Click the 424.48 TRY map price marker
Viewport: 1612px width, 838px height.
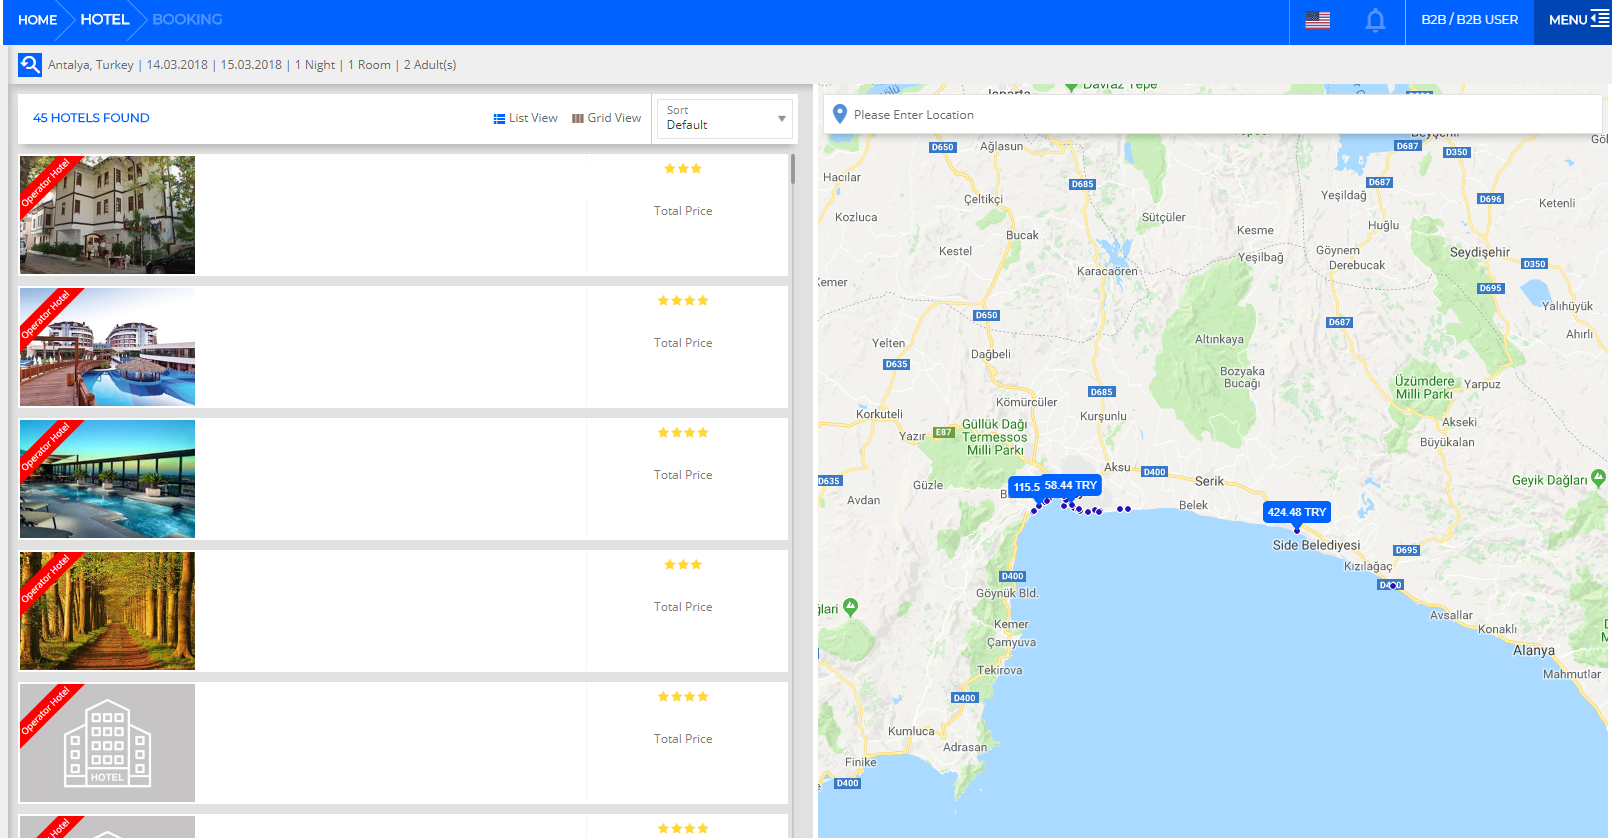pos(1297,512)
